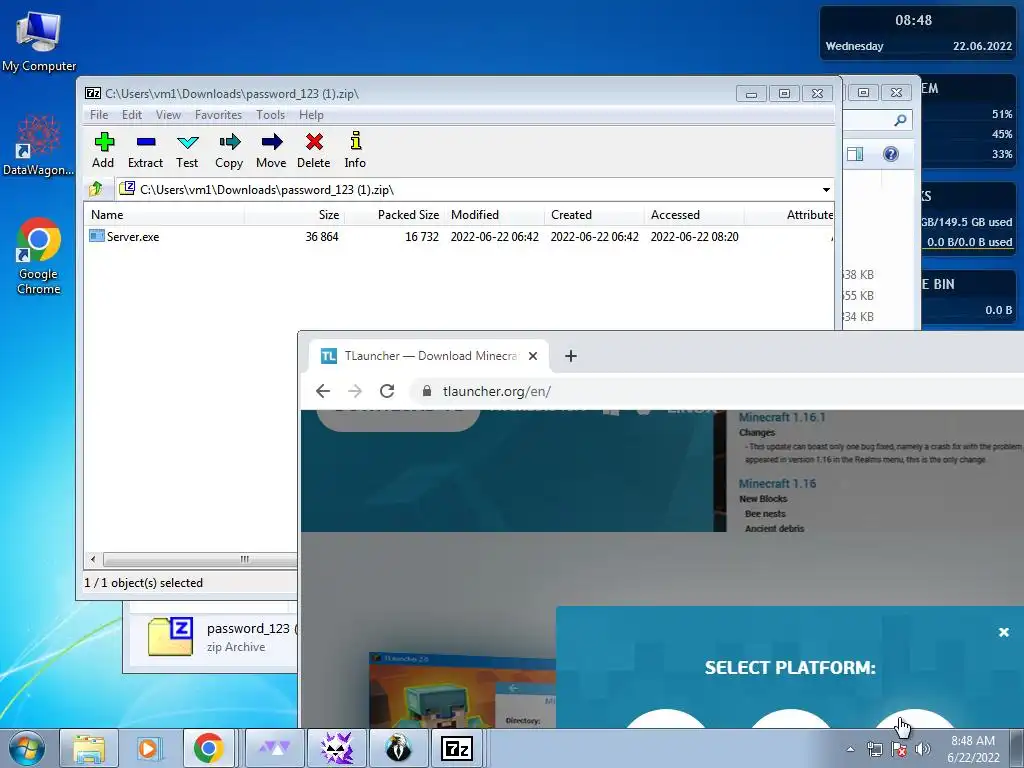The width and height of the screenshot is (1024, 768).
Task: Close the Select Platform popup
Action: tap(1004, 632)
